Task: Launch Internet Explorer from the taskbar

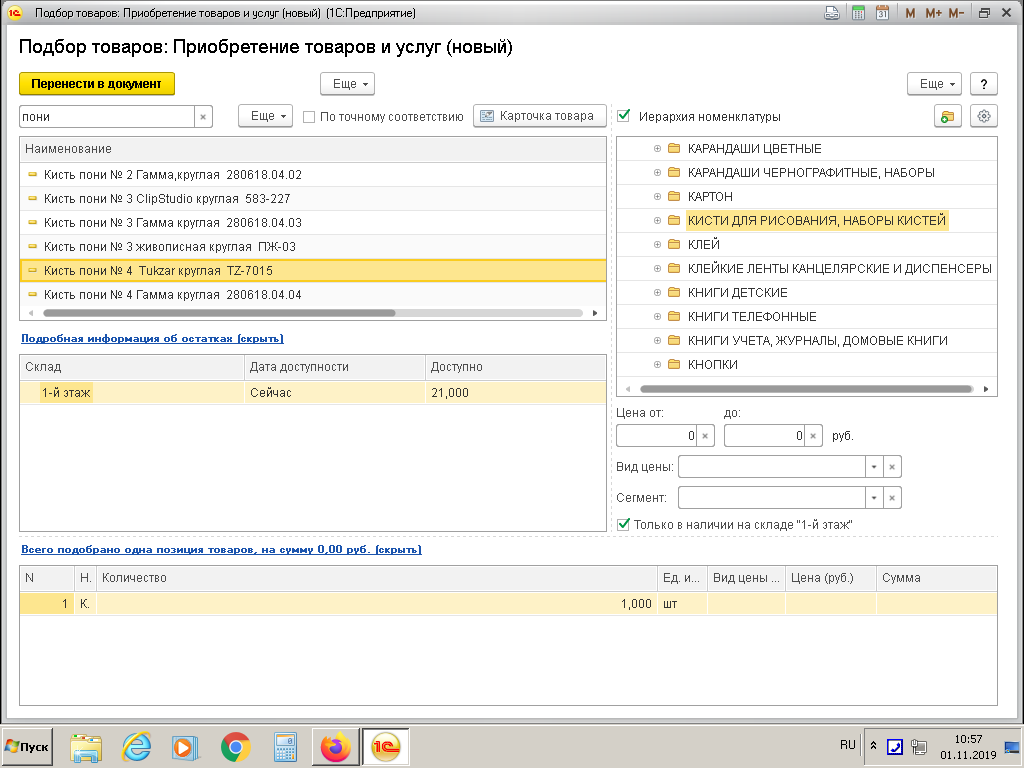Action: click(x=136, y=747)
